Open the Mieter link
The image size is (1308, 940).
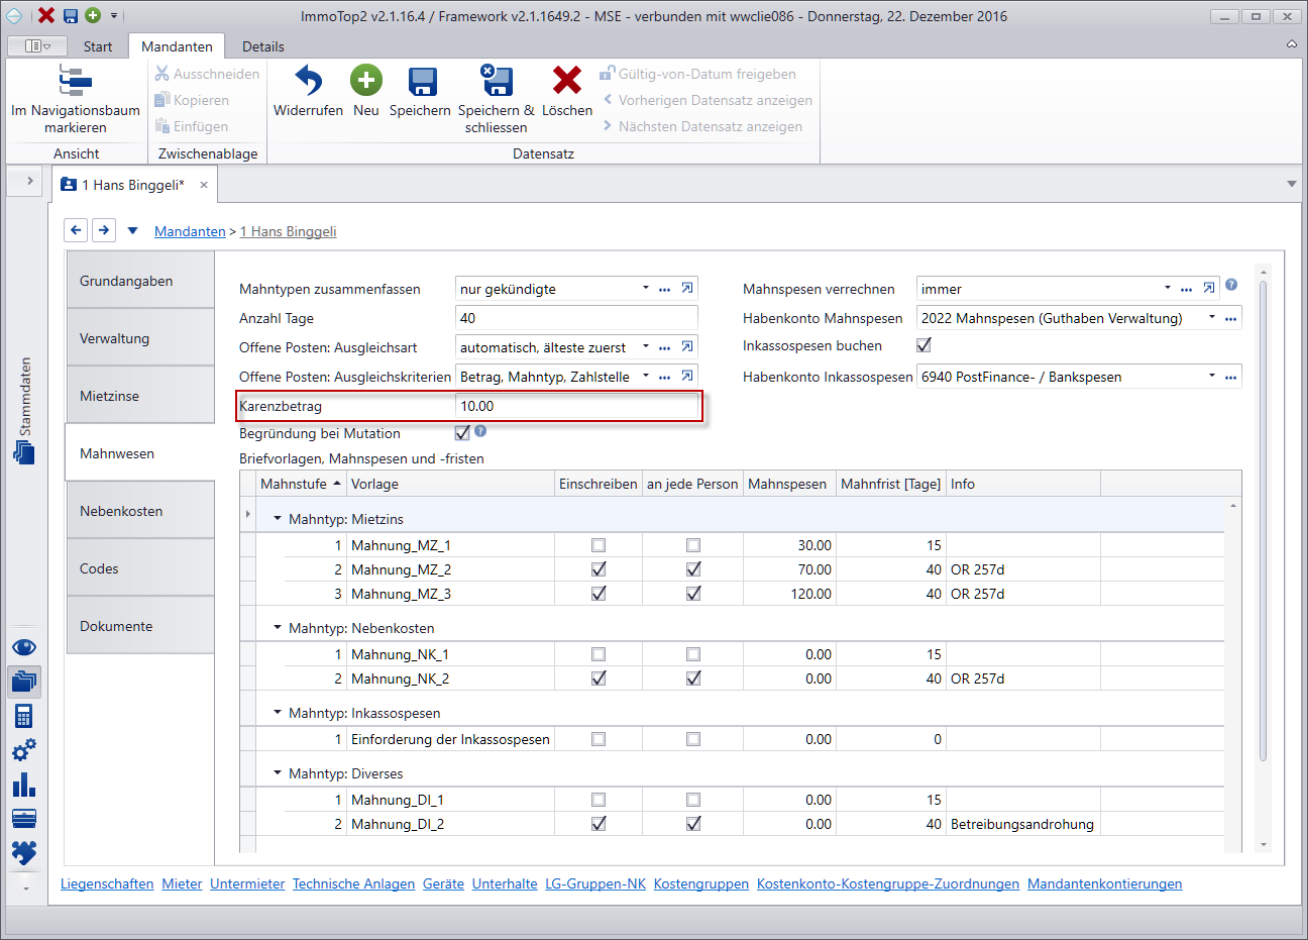tap(182, 884)
